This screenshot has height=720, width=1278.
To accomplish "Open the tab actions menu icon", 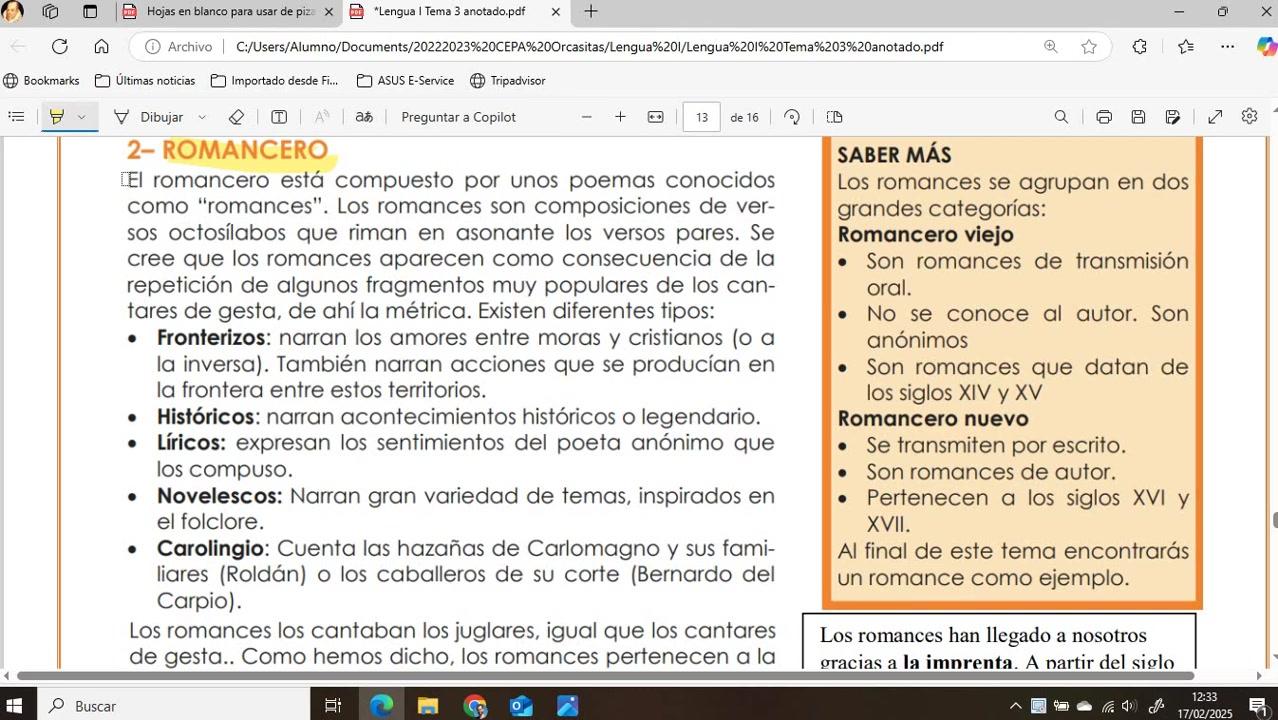I will (90, 12).
